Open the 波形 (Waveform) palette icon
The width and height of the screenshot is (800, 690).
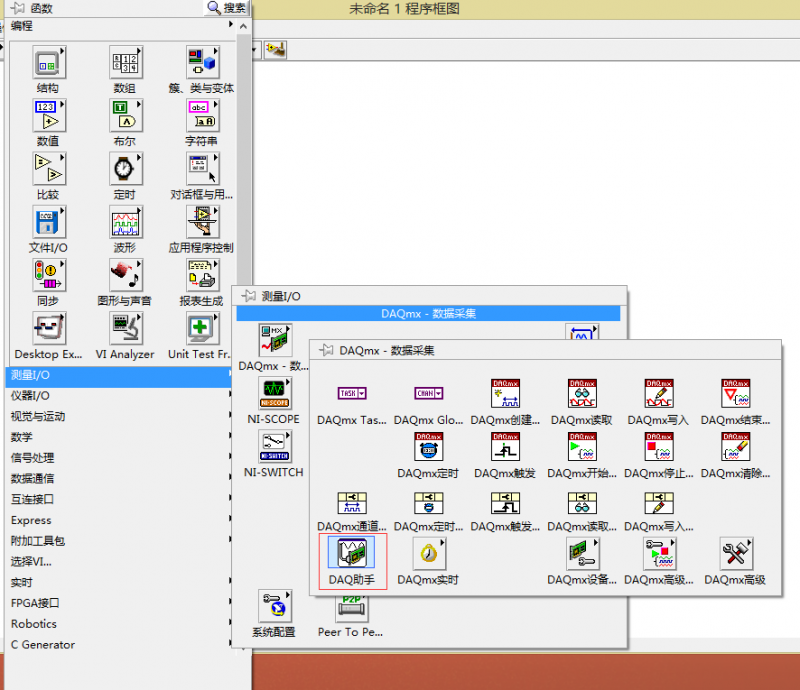click(126, 221)
